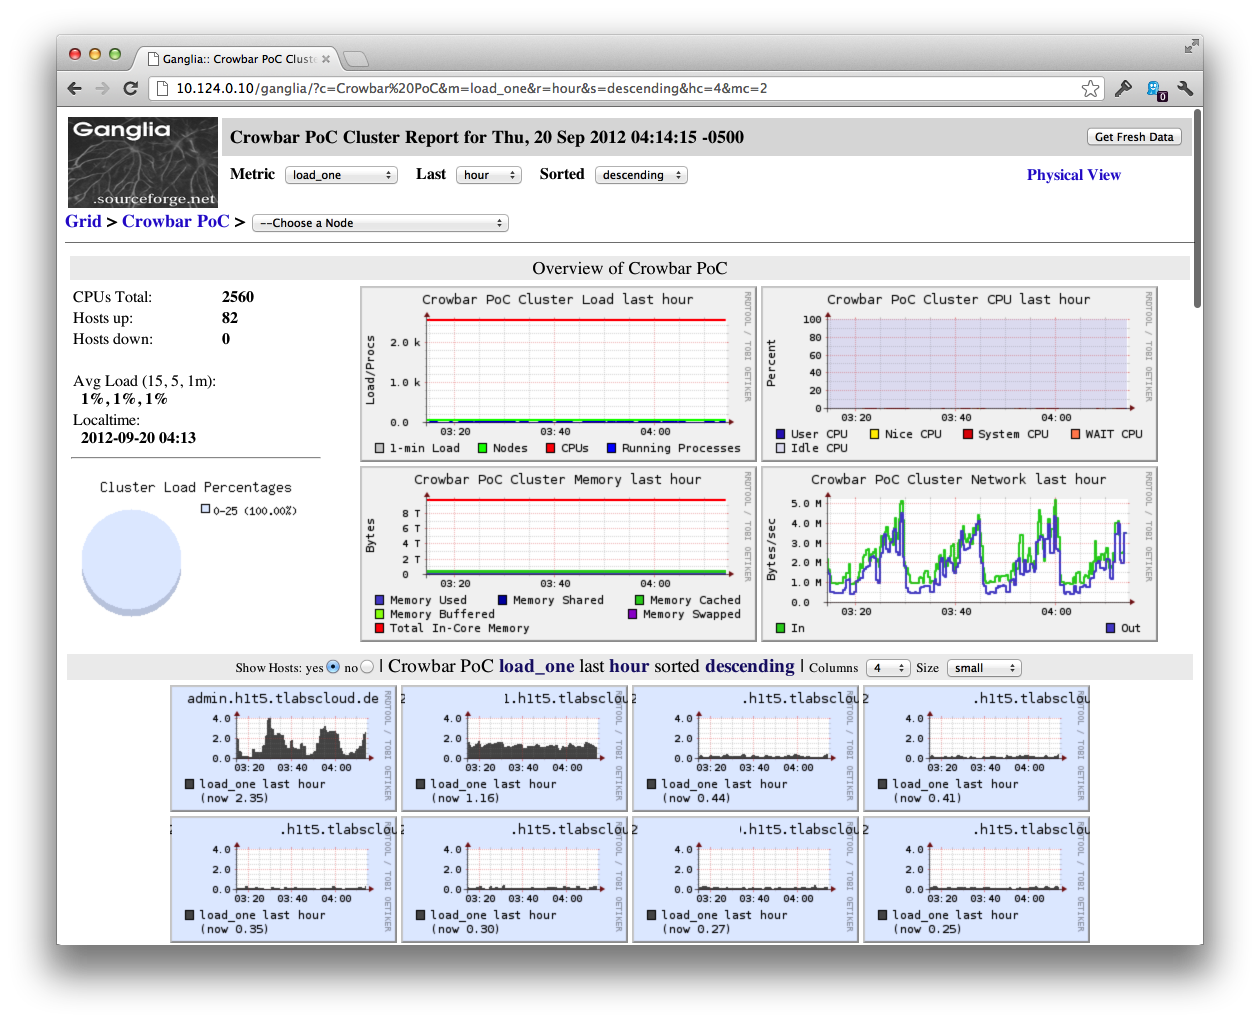1260x1024 pixels.
Task: Go back with the browser back arrow
Action: 75,88
